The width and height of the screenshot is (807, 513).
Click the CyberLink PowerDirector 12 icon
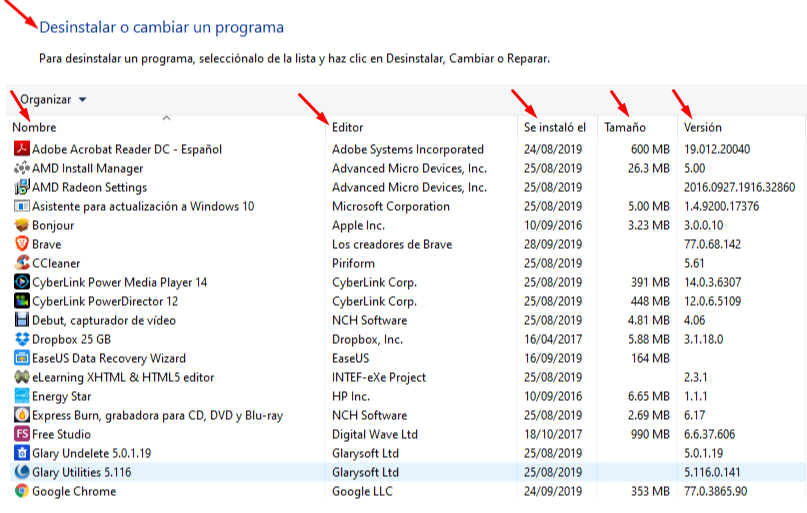pyautogui.click(x=22, y=301)
